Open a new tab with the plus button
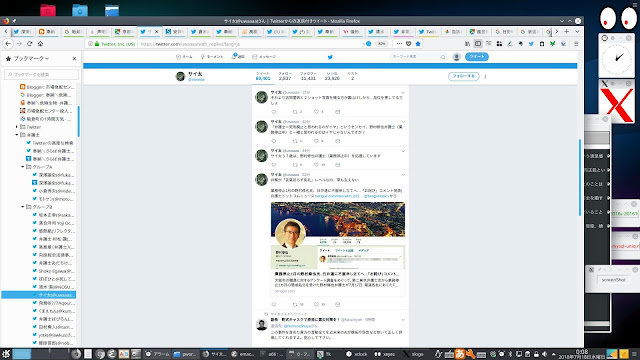The width and height of the screenshot is (640, 360). pyautogui.click(x=567, y=31)
